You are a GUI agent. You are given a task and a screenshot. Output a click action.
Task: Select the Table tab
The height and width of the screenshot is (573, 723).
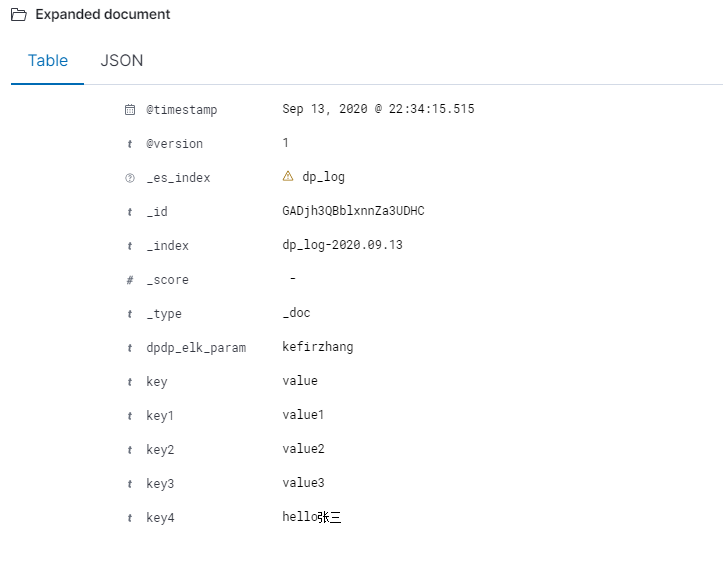[47, 60]
